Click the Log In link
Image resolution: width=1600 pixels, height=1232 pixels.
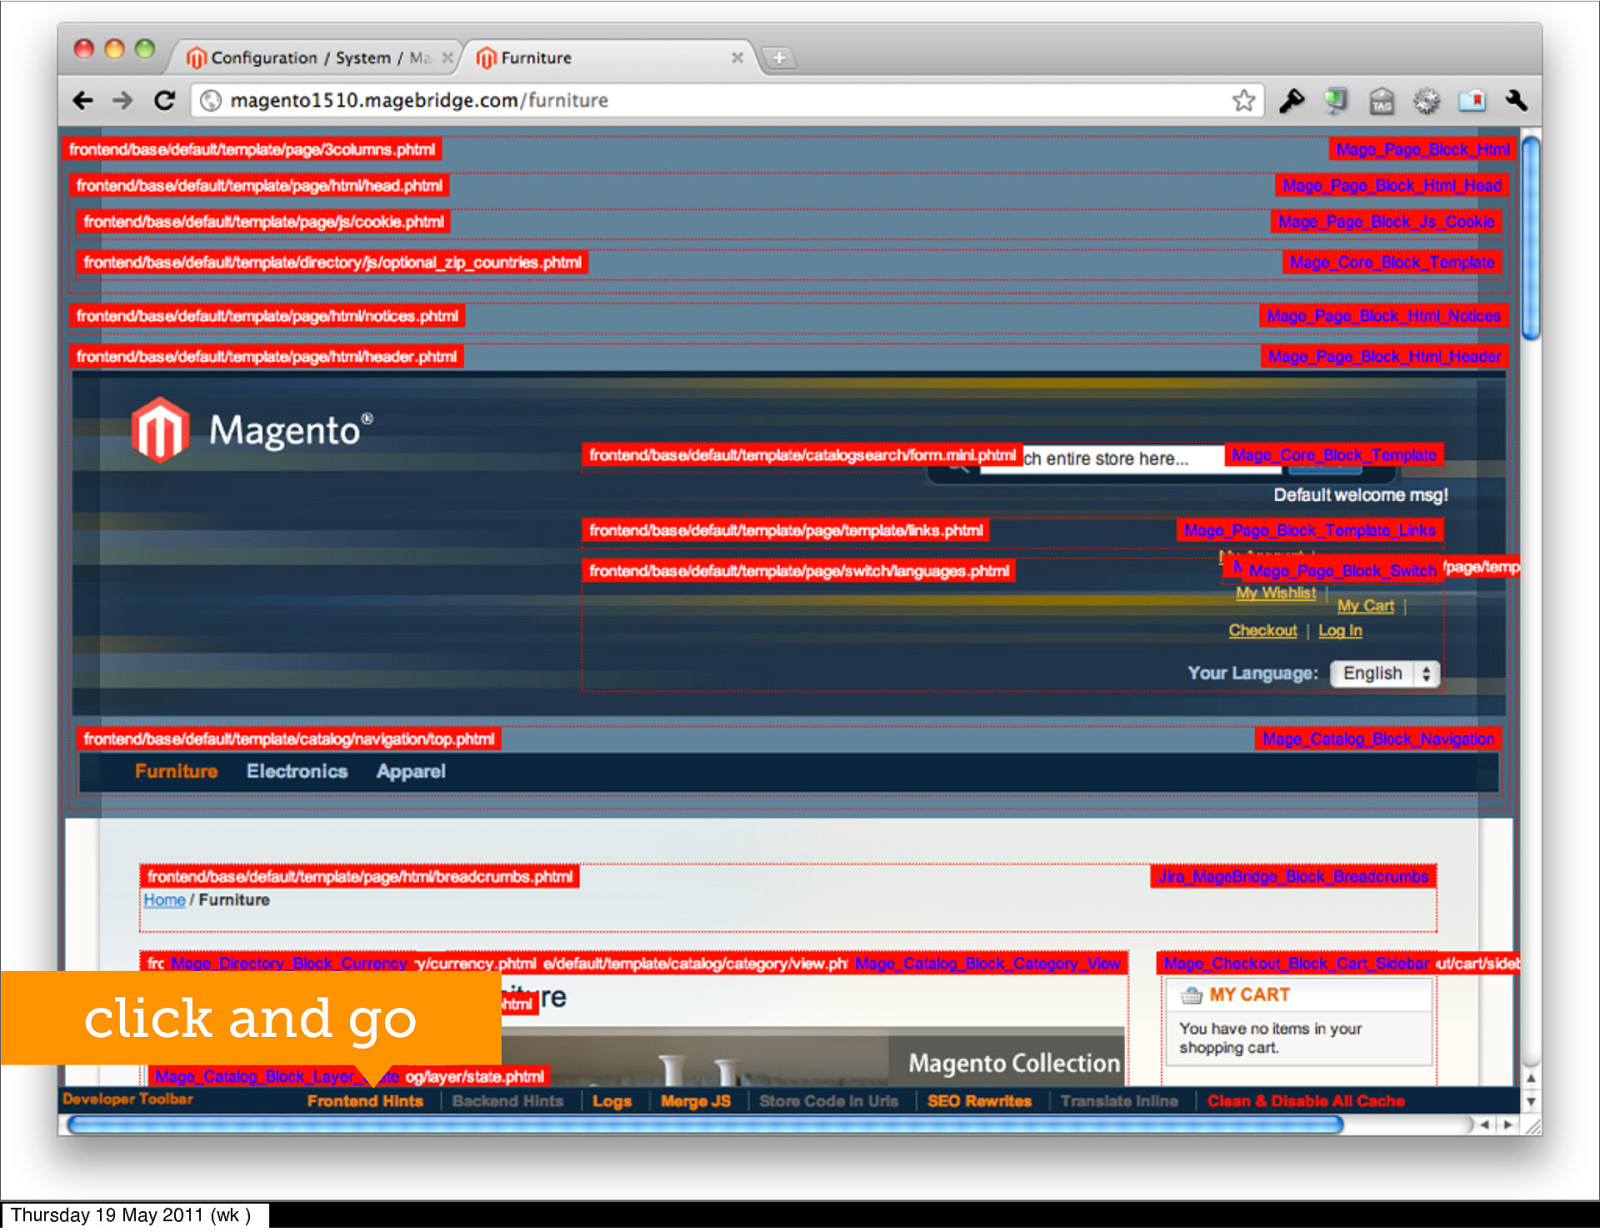point(1340,631)
